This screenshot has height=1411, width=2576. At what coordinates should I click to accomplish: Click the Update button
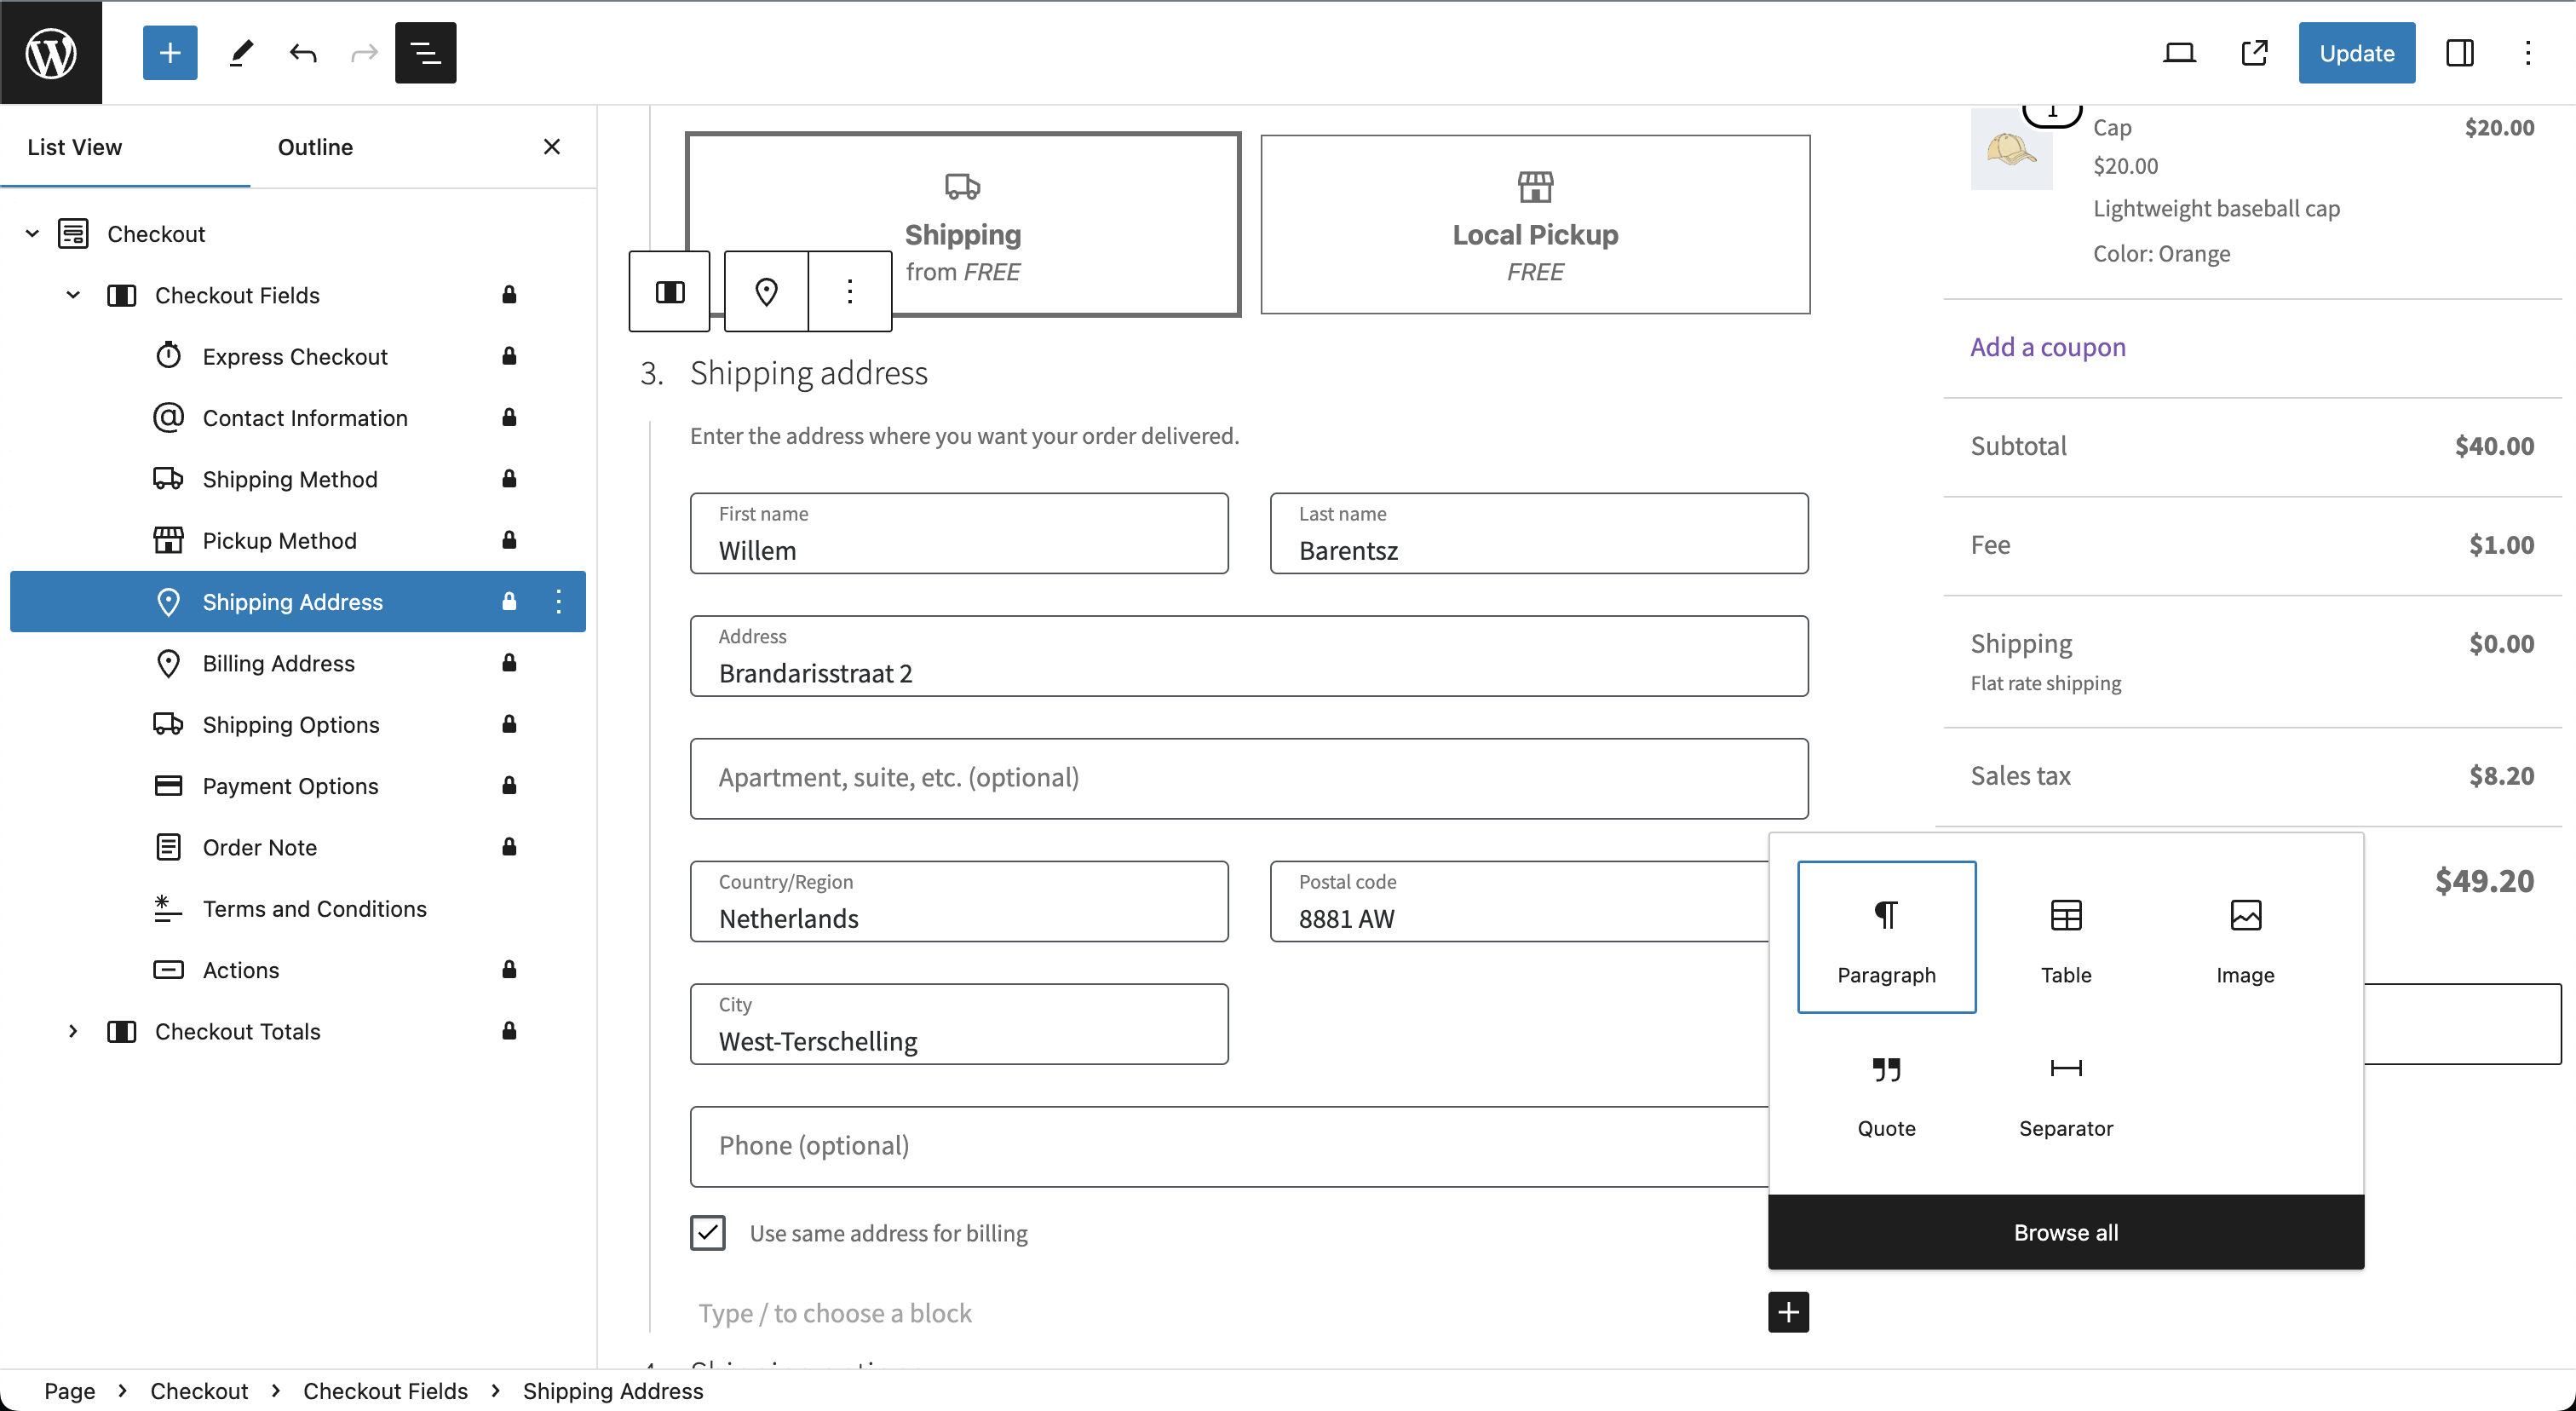tap(2357, 52)
